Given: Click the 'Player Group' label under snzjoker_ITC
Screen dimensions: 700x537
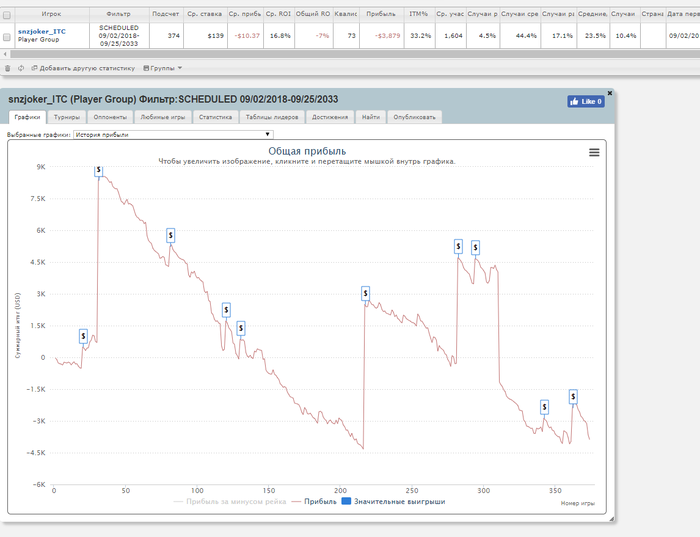Looking at the screenshot, I should pyautogui.click(x=38, y=40).
